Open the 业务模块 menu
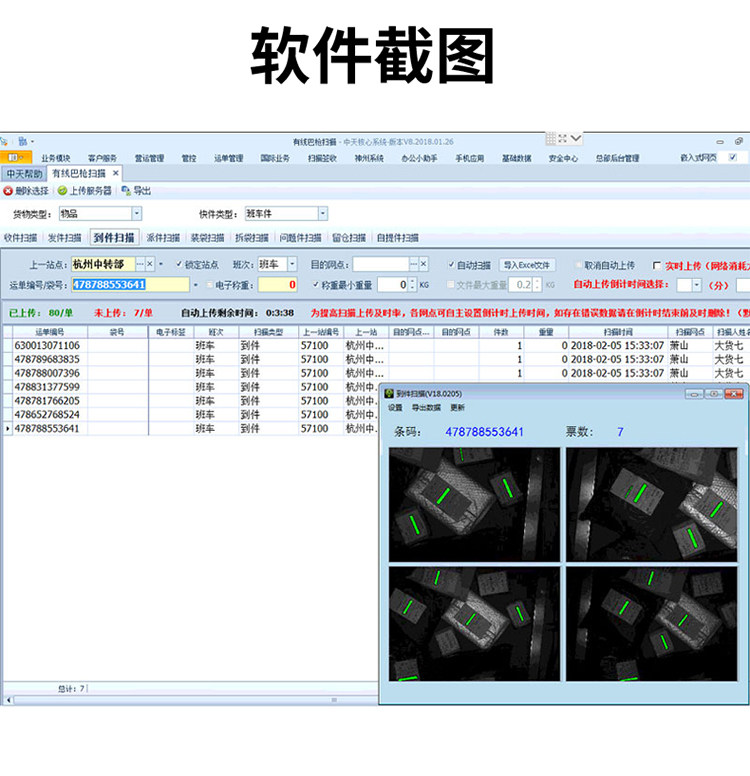Viewport: 750px width, 776px height. [55, 158]
